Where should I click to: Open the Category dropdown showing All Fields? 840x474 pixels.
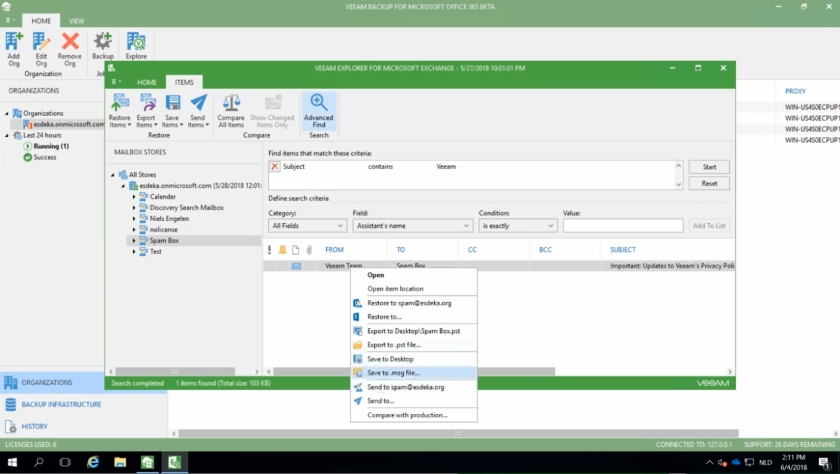[x=307, y=226]
